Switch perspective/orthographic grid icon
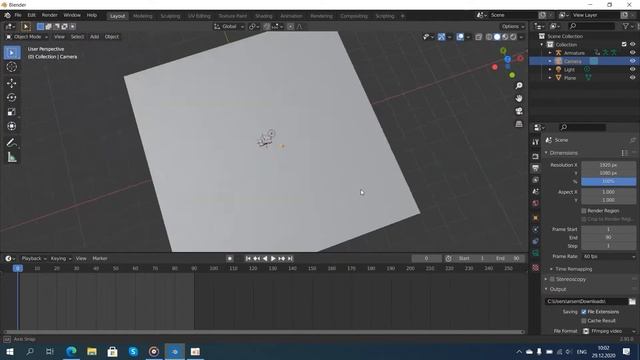Image resolution: width=640 pixels, height=360 pixels. (519, 124)
